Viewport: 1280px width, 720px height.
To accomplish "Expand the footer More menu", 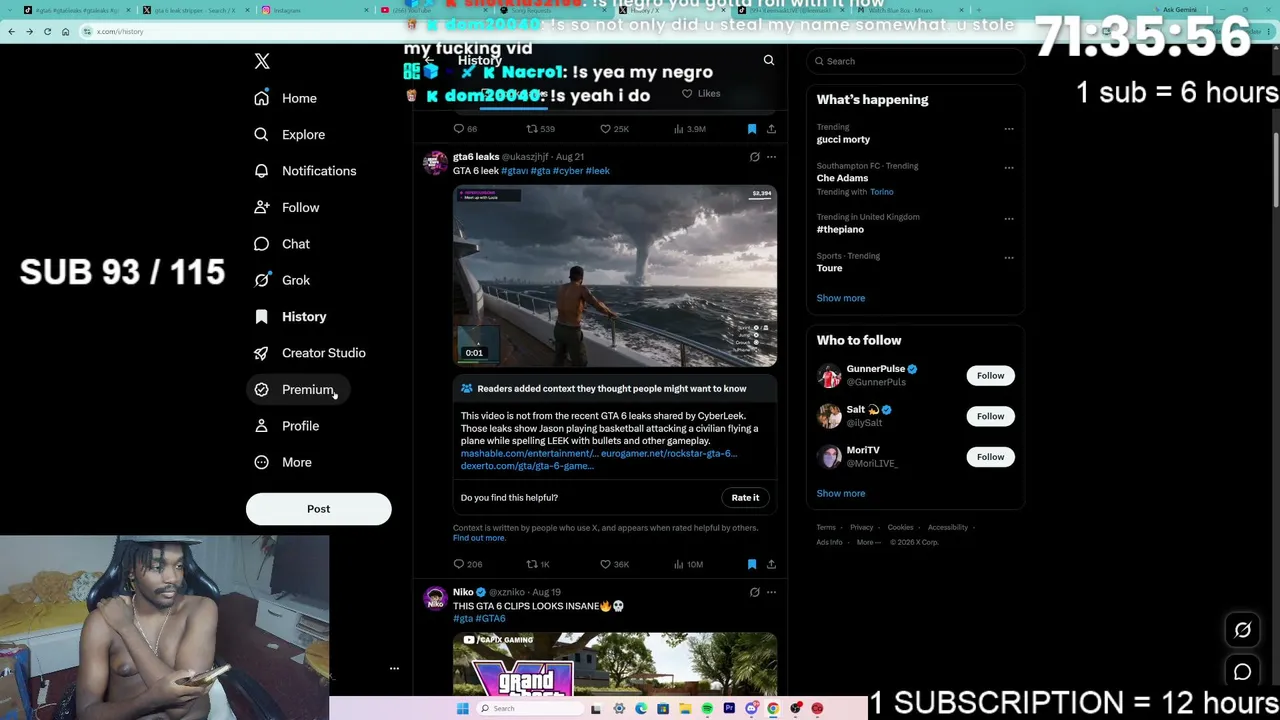I will 868,542.
